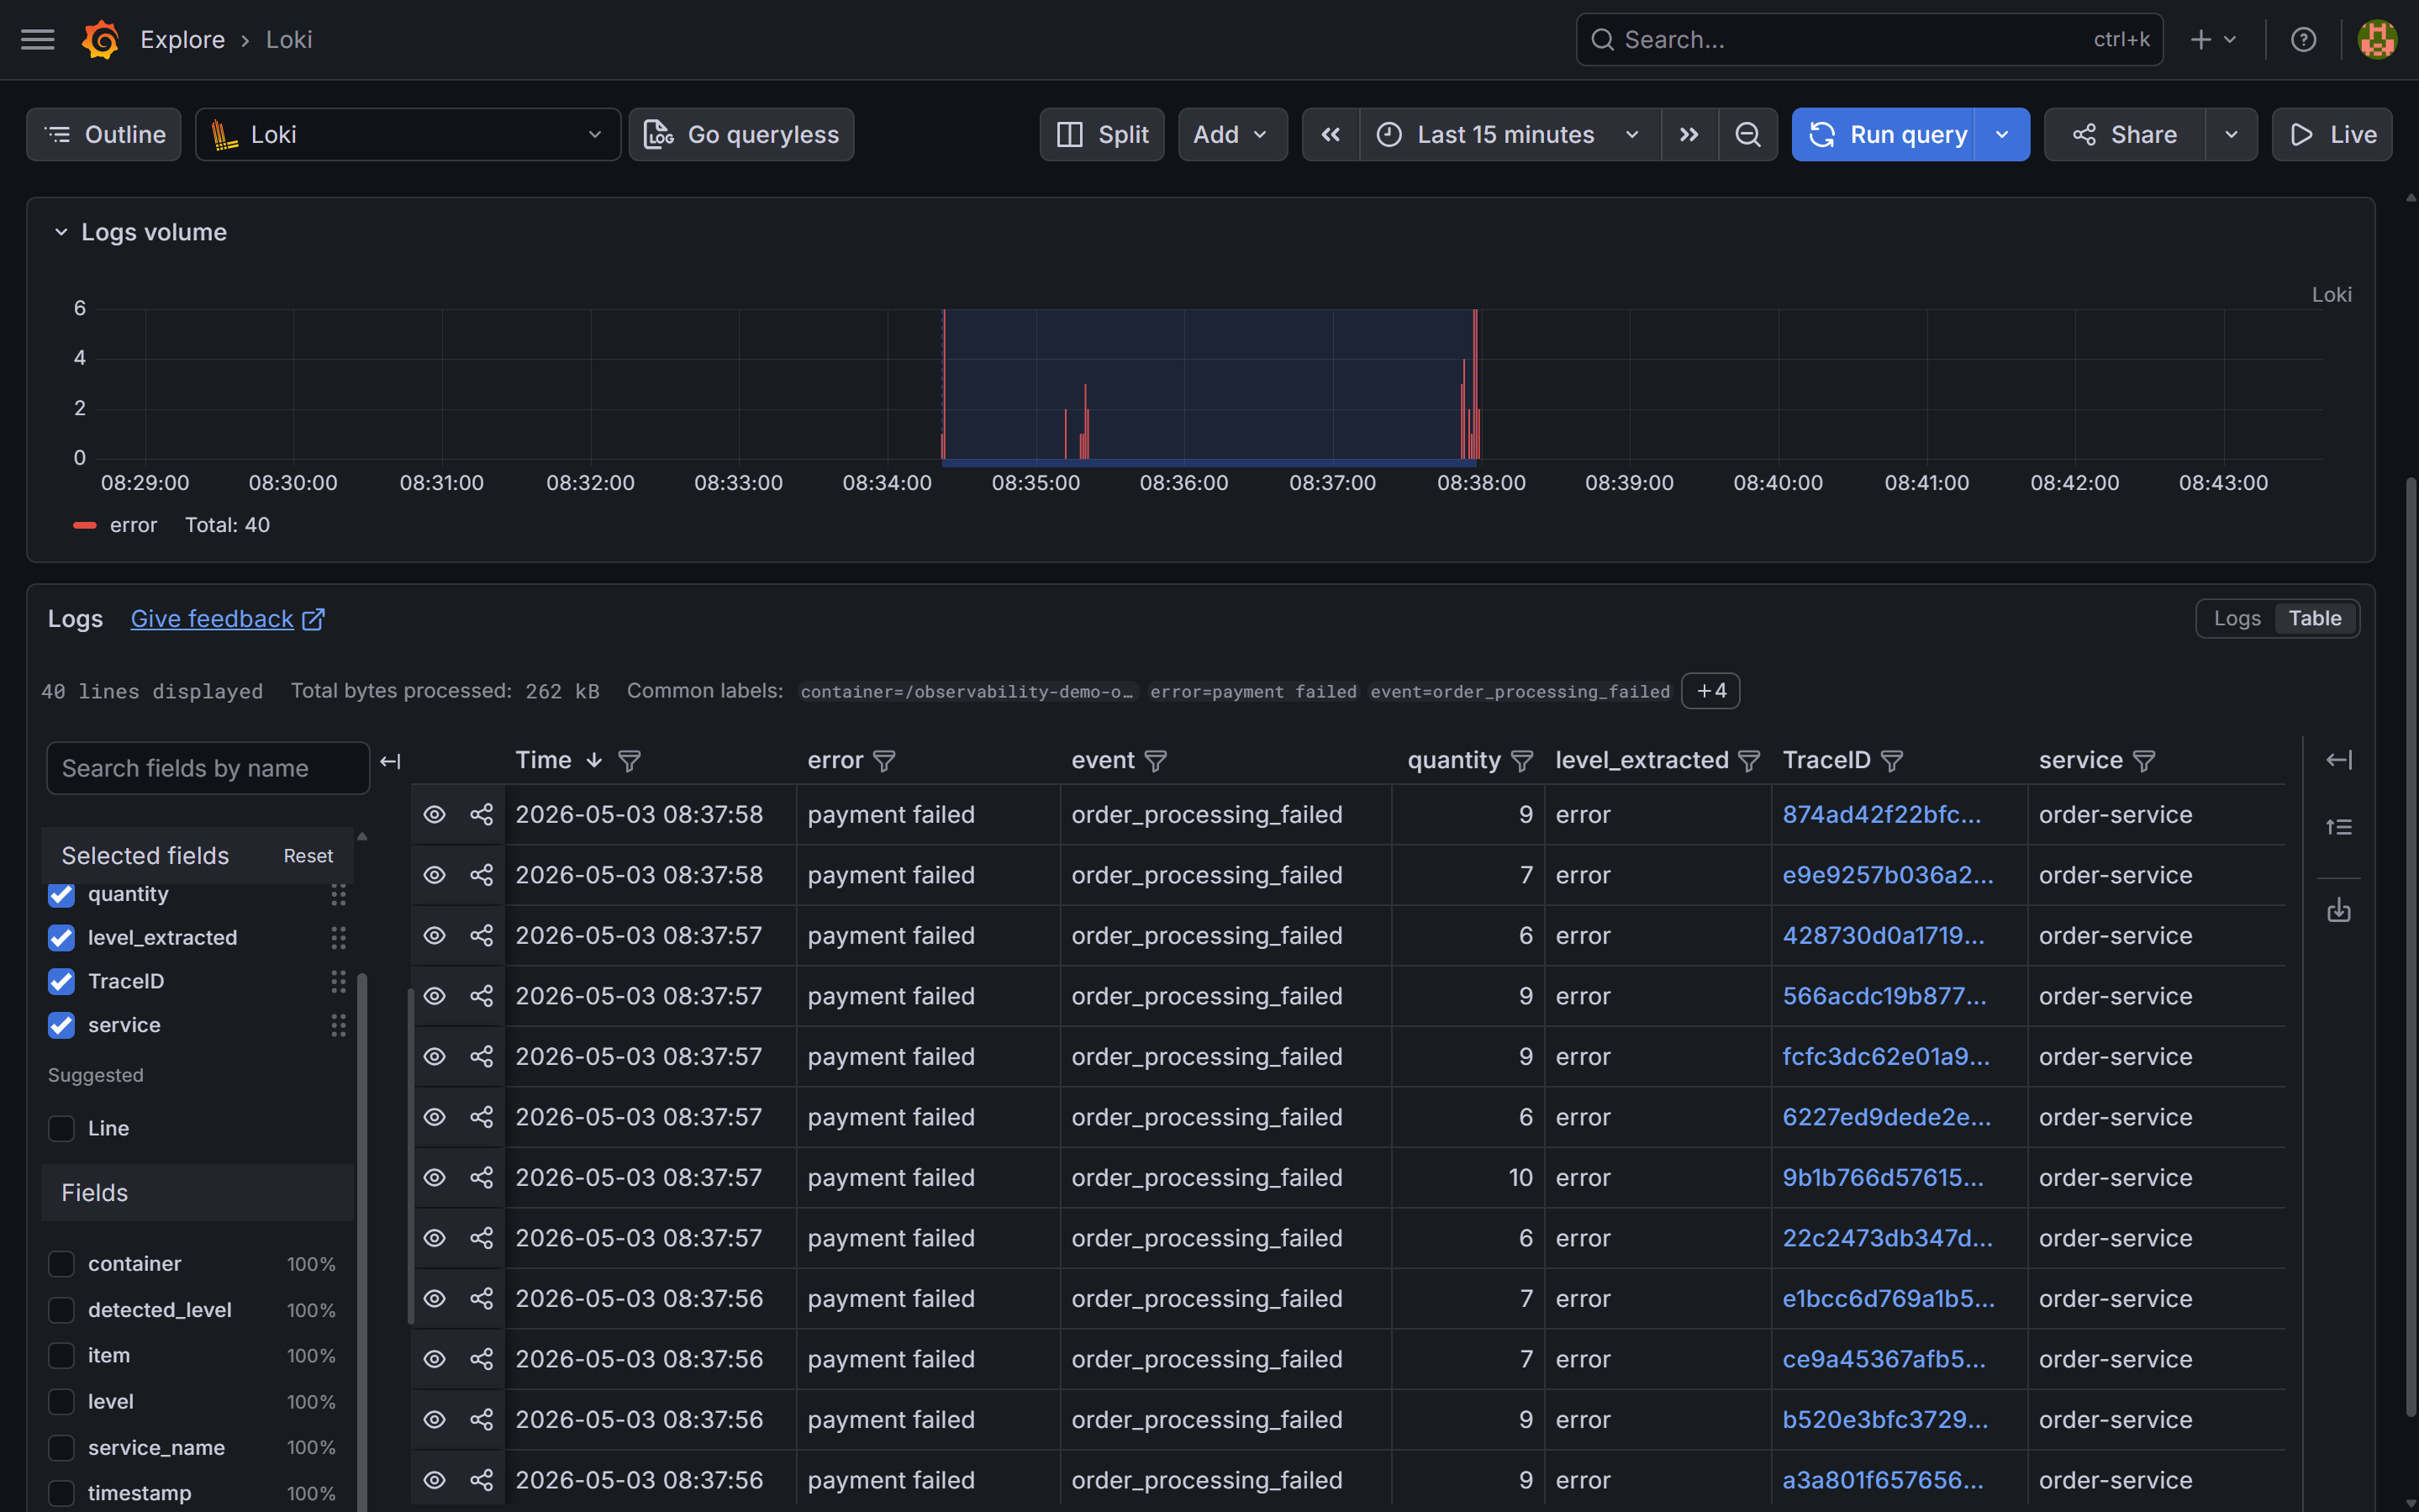The height and width of the screenshot is (1512, 2419).
Task: Check the service_name field checkbox
Action: (x=61, y=1447)
